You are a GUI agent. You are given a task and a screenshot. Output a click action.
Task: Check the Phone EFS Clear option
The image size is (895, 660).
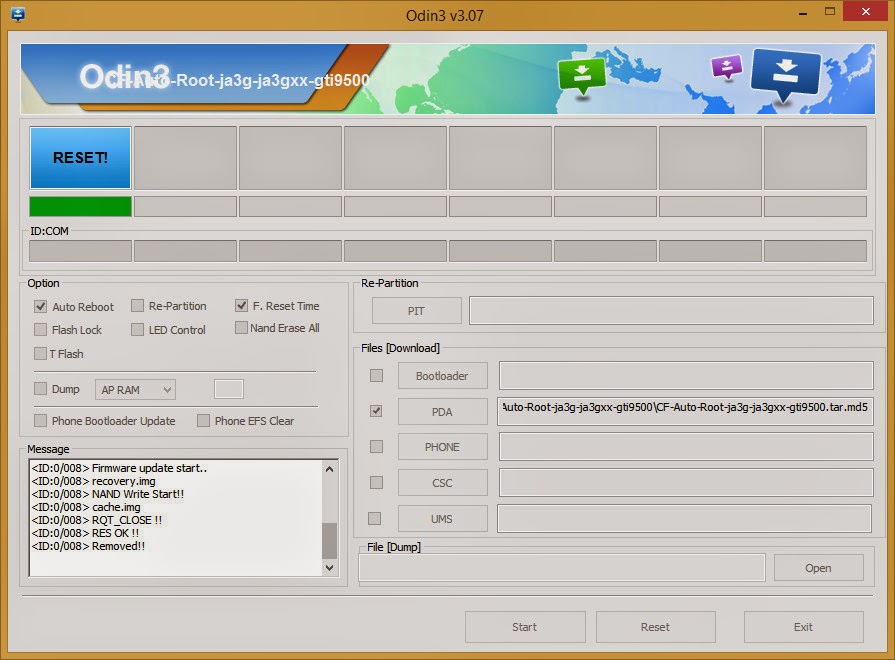point(203,421)
